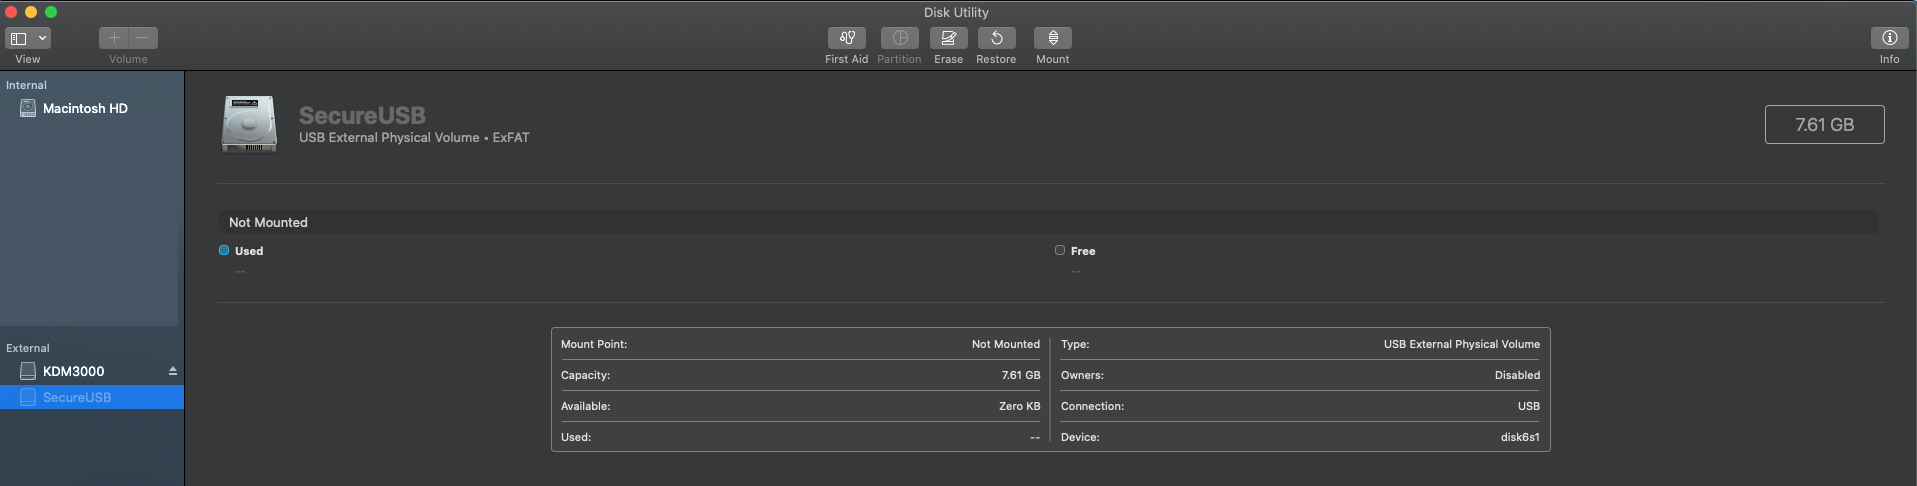
Task: Open the Restore tool
Action: click(996, 38)
